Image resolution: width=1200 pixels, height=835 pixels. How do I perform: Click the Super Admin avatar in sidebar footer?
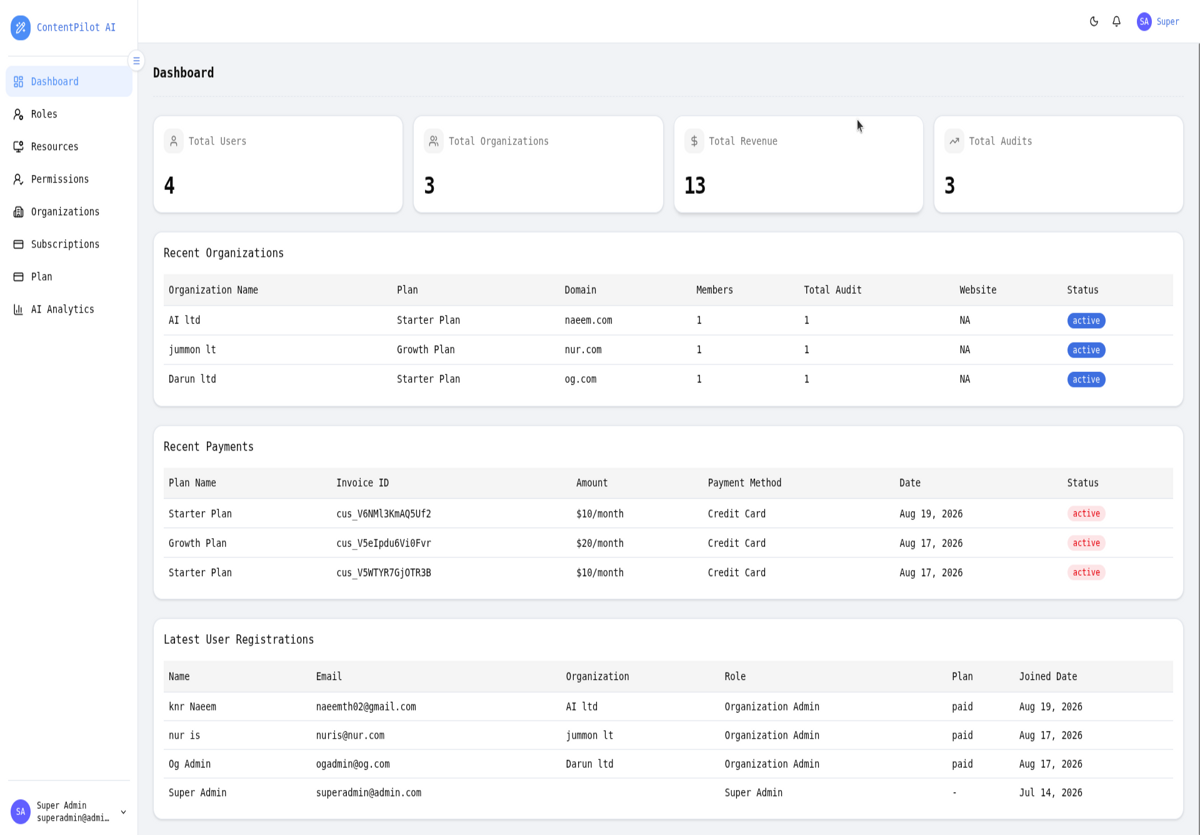click(20, 811)
